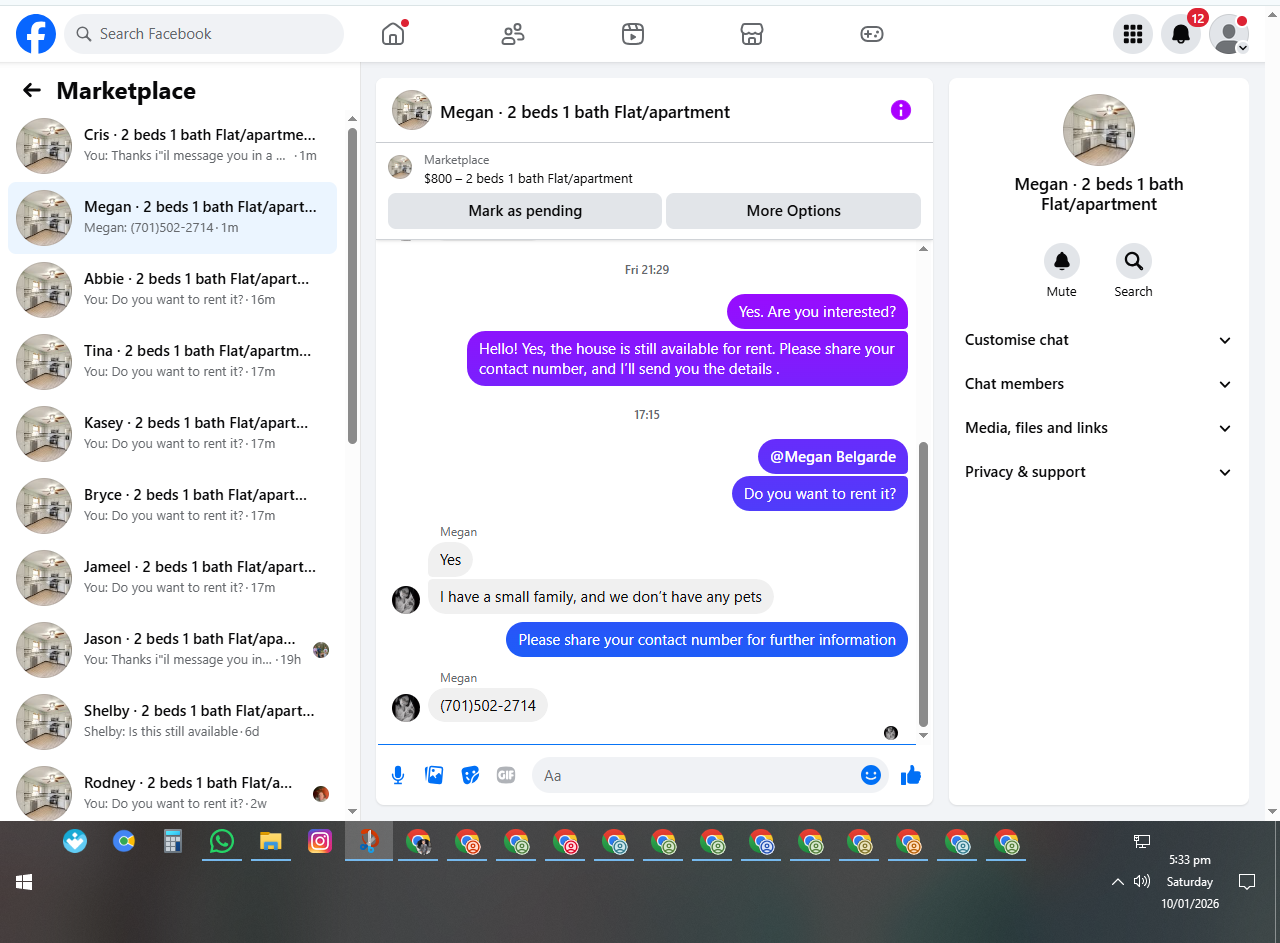The width and height of the screenshot is (1280, 943).
Task: Click the (701)502-2714 message bubble
Action: 488,706
